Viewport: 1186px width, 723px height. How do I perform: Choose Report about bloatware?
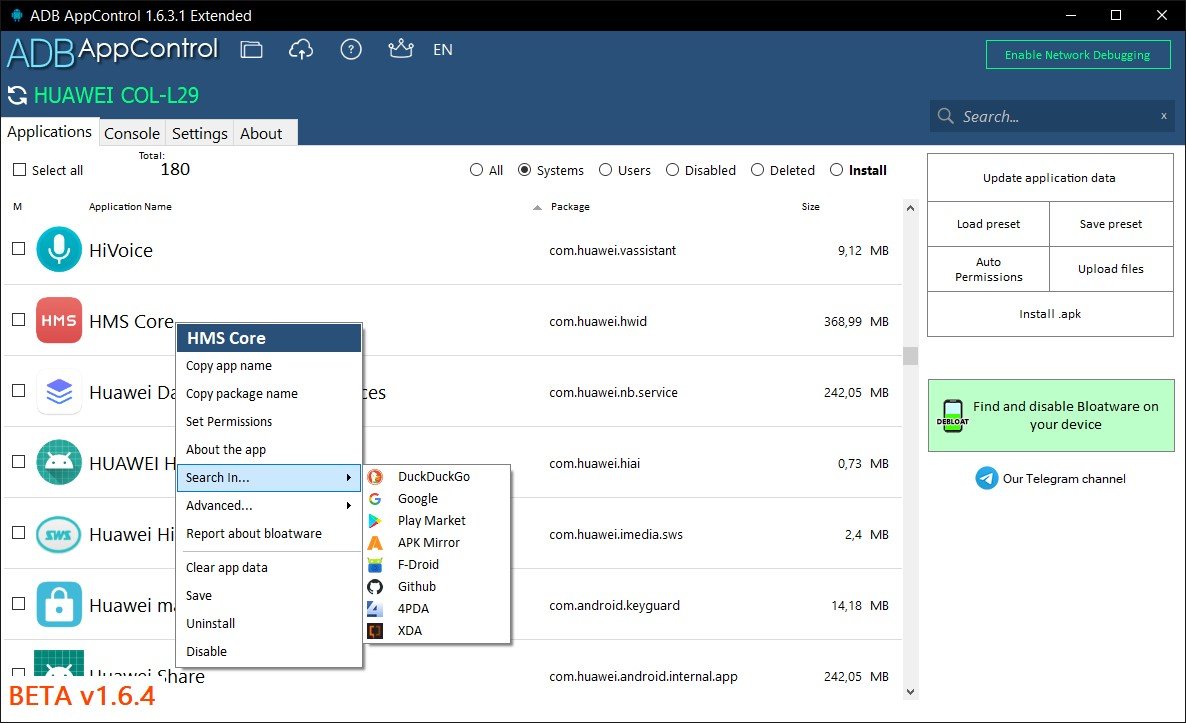point(269,533)
